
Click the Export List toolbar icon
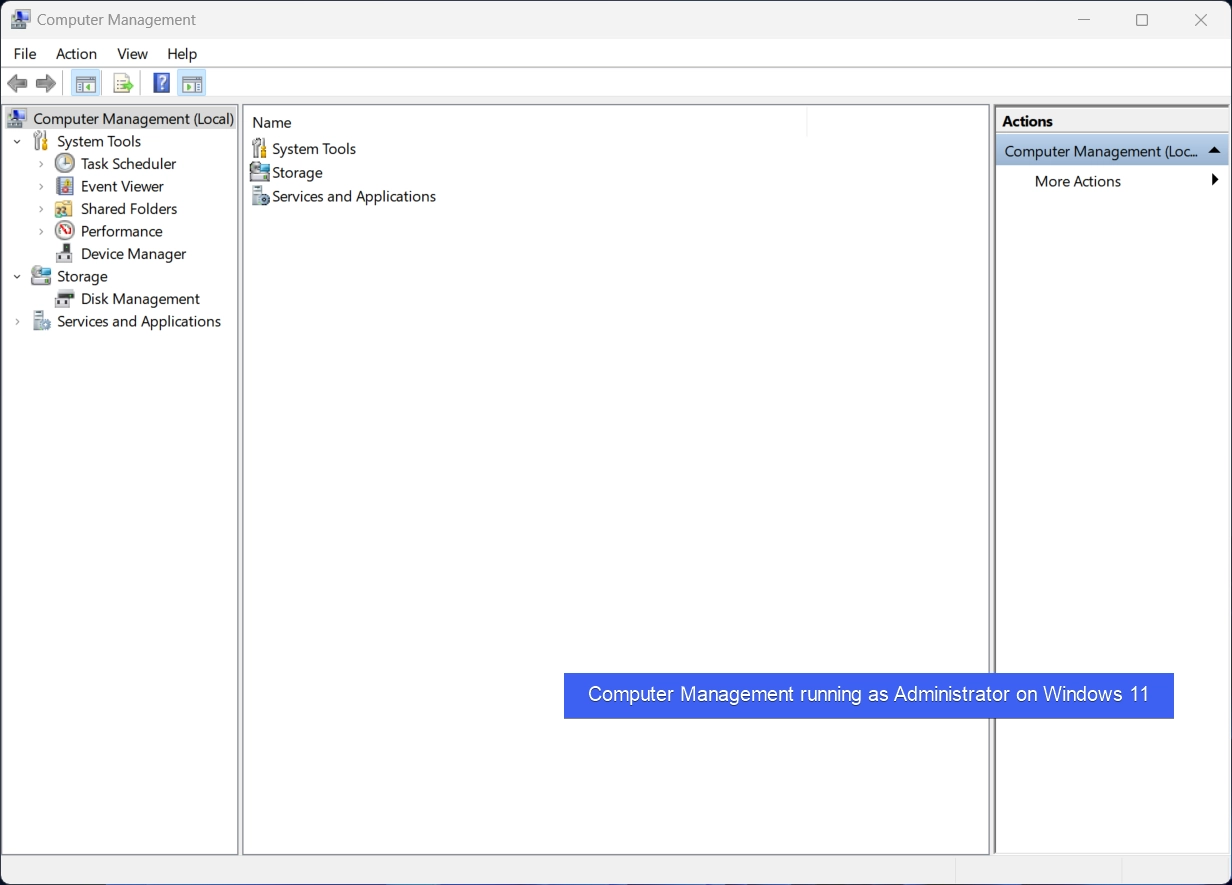pyautogui.click(x=123, y=84)
